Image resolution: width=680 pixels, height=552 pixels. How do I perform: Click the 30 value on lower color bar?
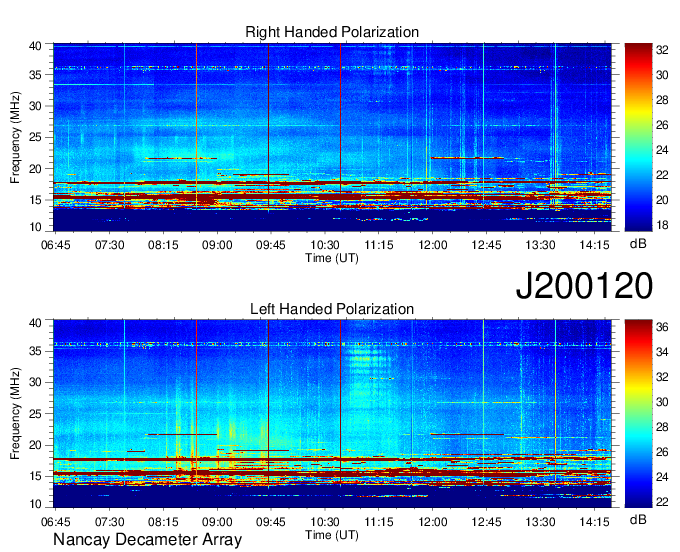[x=662, y=402]
